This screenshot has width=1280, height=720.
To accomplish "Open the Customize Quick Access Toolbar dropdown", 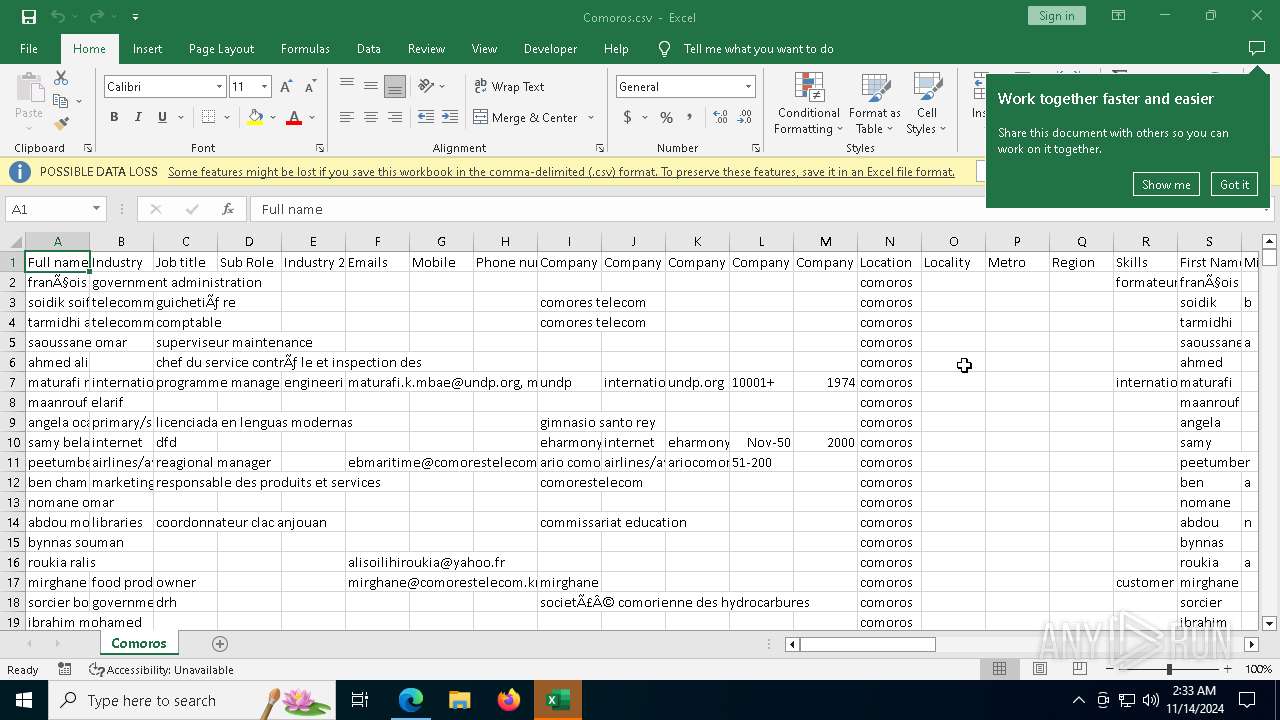I will pos(135,16).
